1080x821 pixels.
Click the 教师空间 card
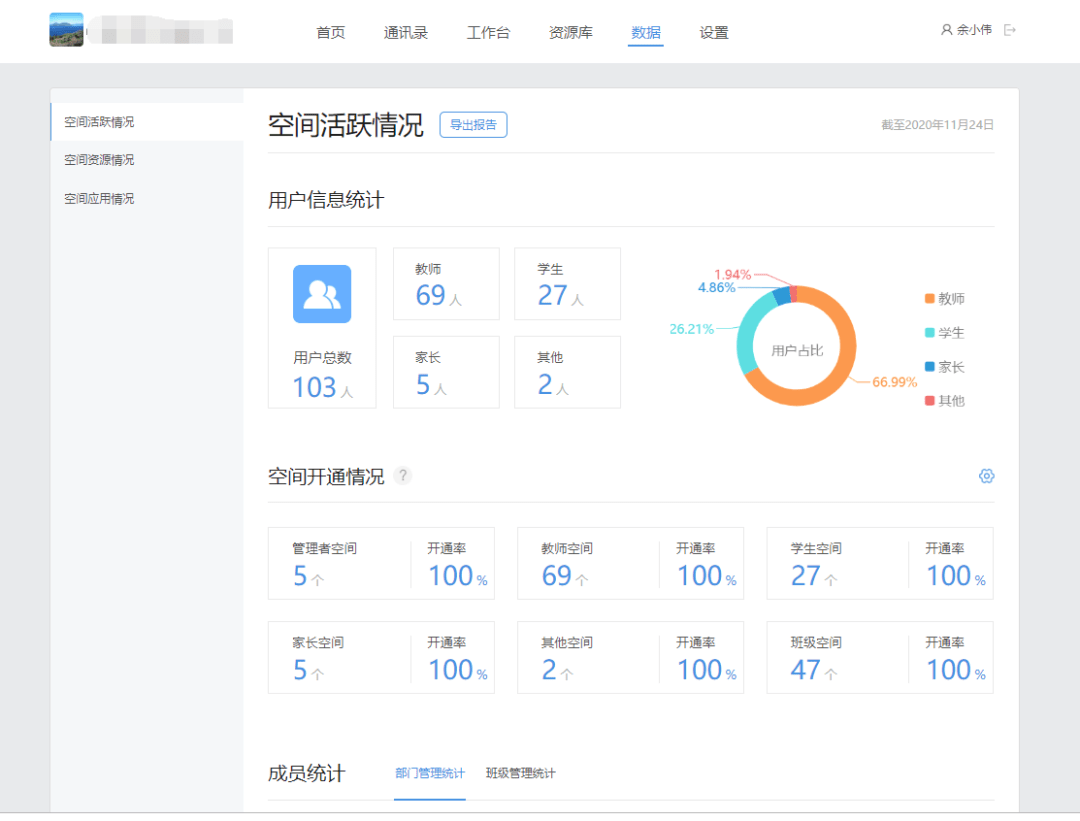[630, 563]
